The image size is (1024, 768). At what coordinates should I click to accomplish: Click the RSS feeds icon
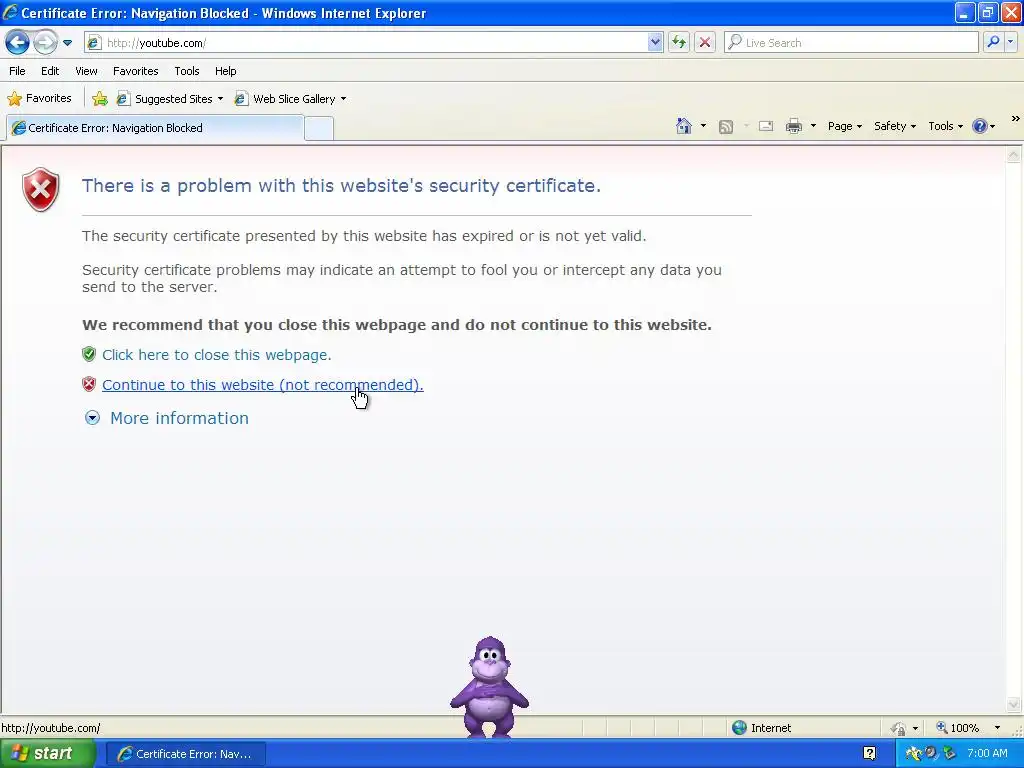[x=726, y=127]
